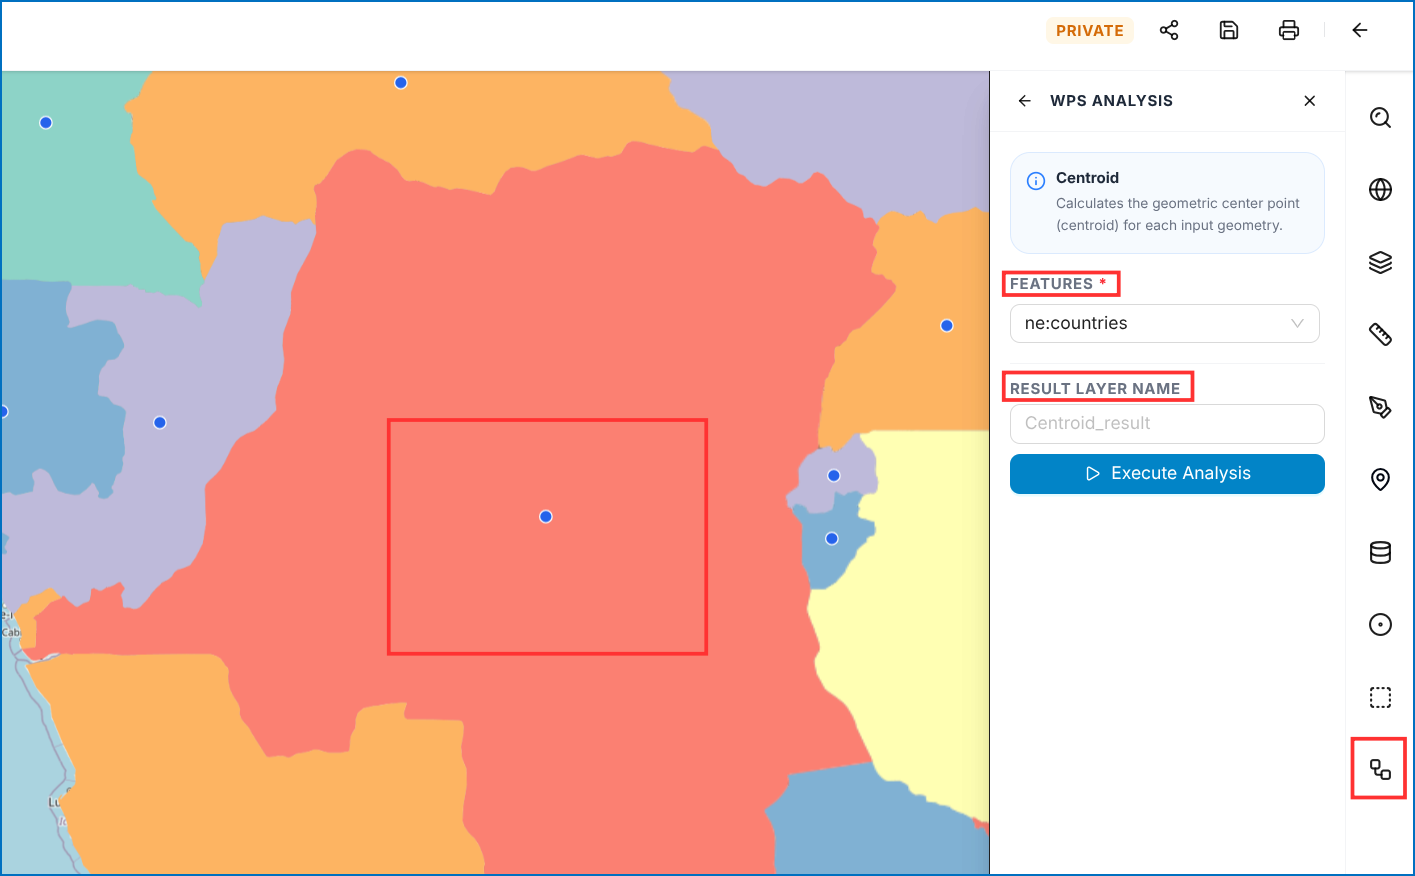1415x876 pixels.
Task: Open the location pin tool
Action: (x=1380, y=480)
